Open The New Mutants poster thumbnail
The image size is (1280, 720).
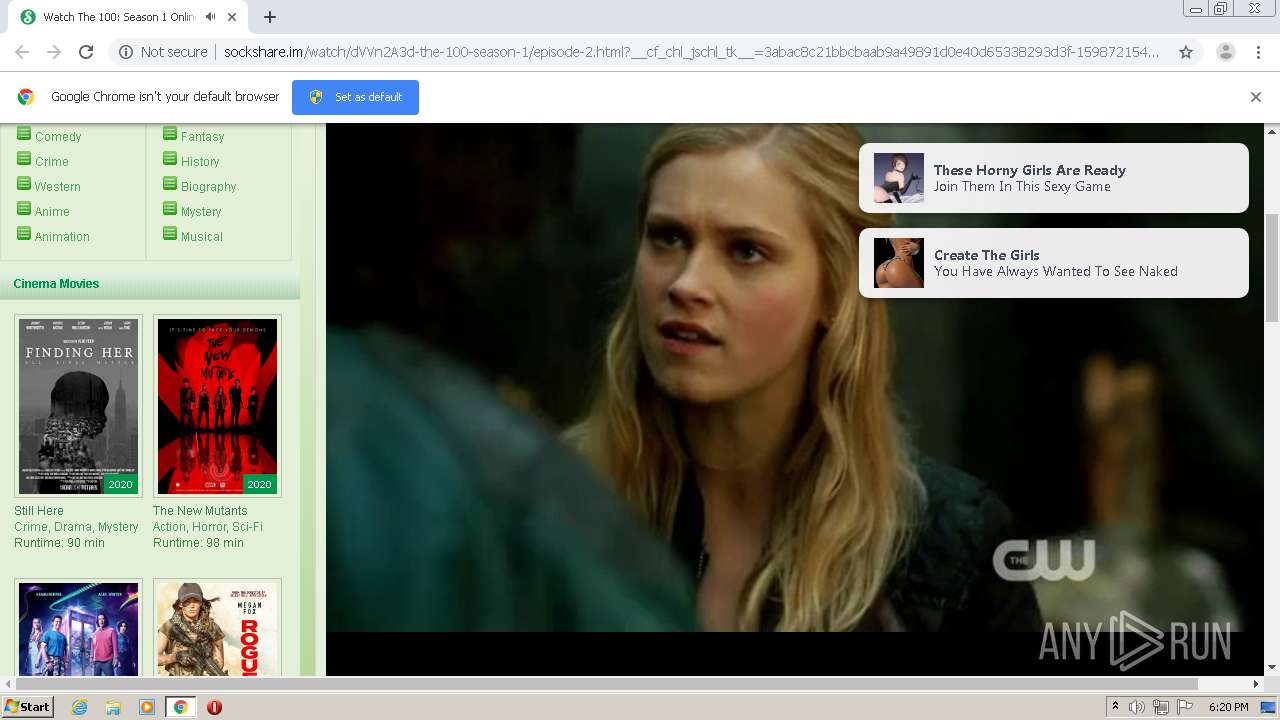click(217, 406)
